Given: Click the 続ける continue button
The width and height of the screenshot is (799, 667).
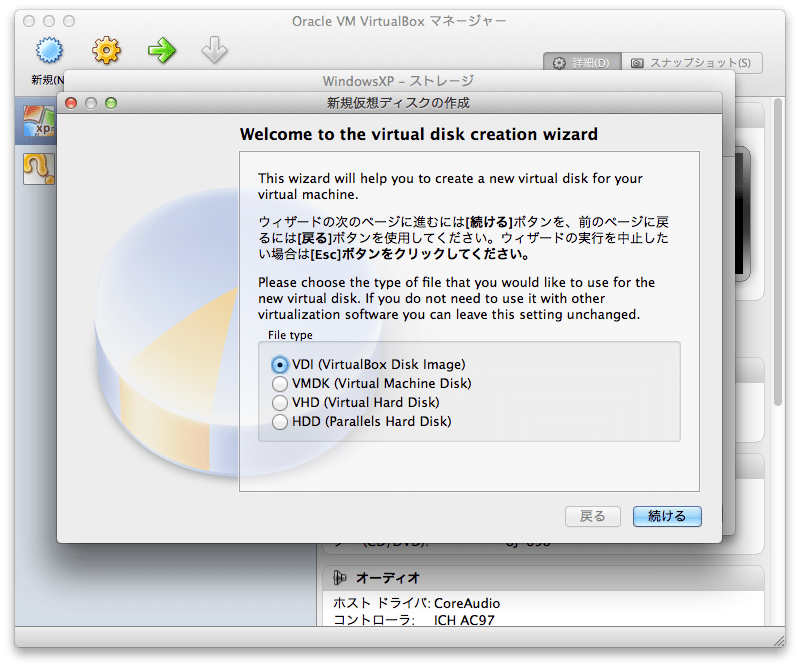Looking at the screenshot, I should pyautogui.click(x=667, y=516).
